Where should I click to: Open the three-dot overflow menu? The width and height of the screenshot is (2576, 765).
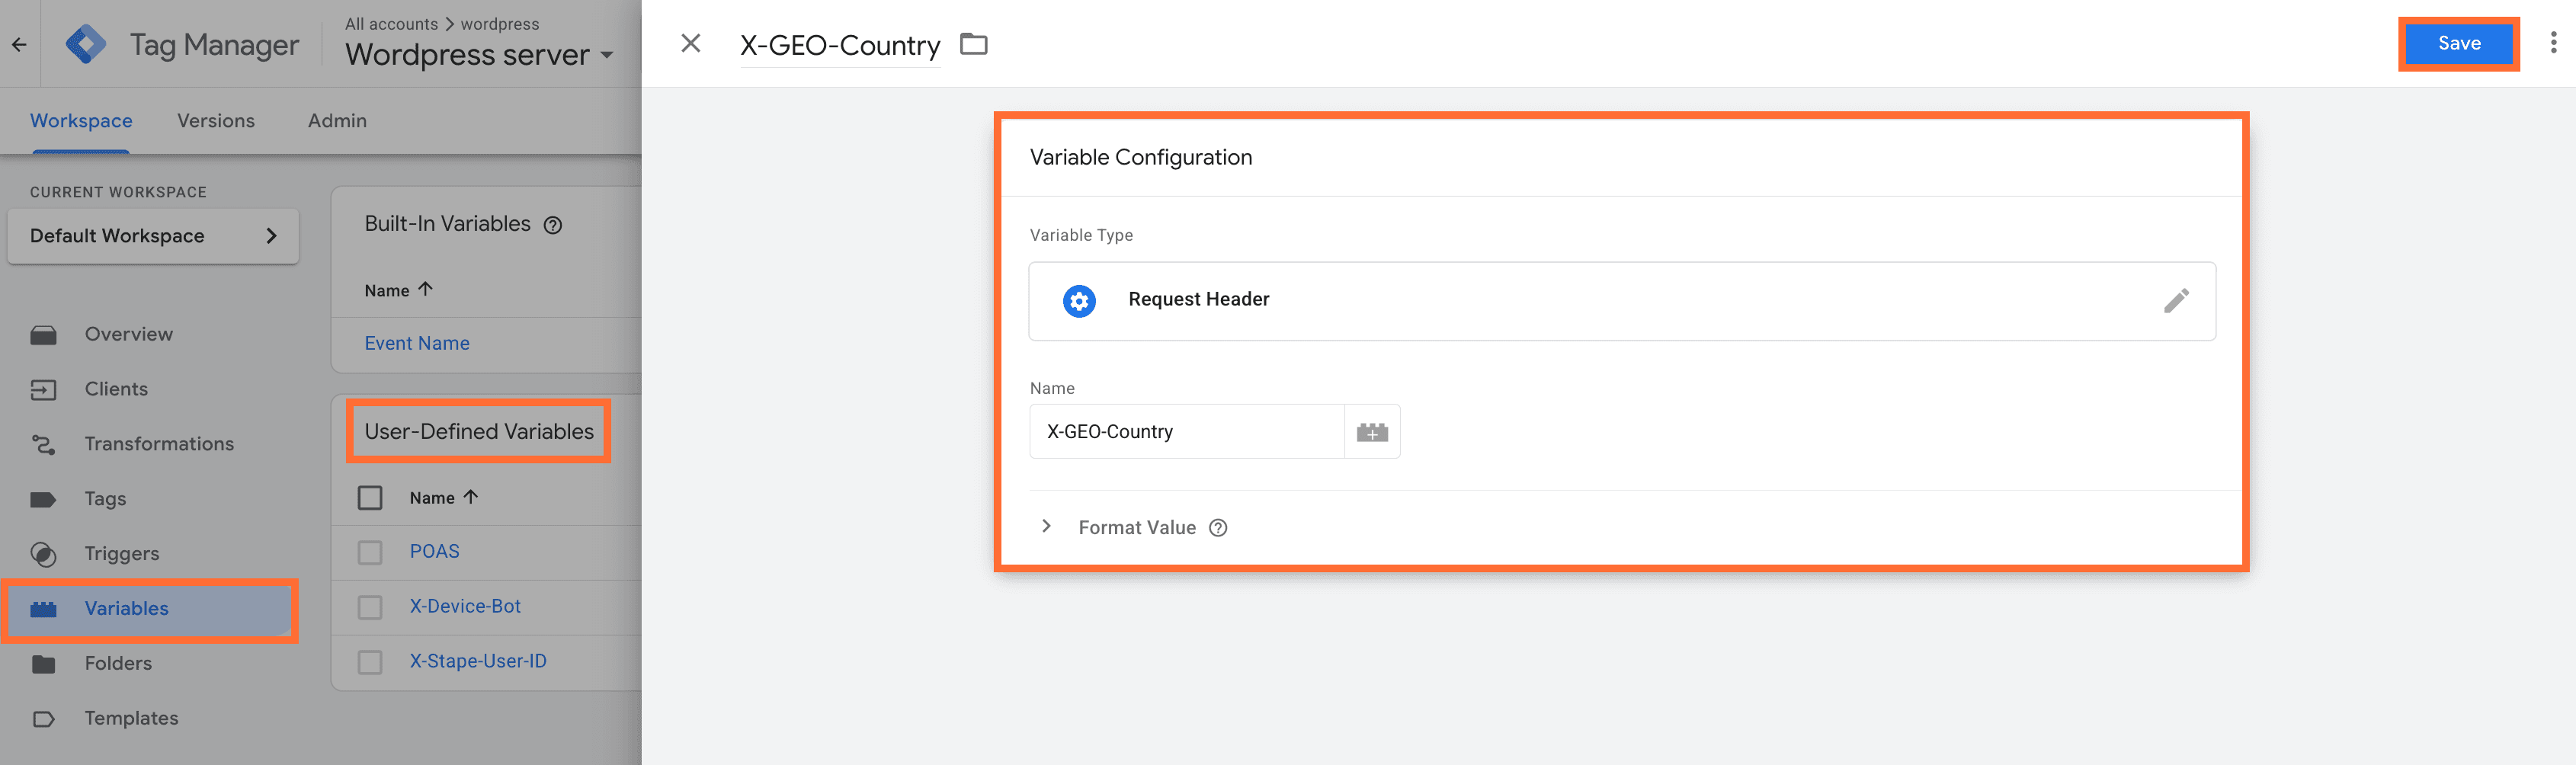(2553, 43)
